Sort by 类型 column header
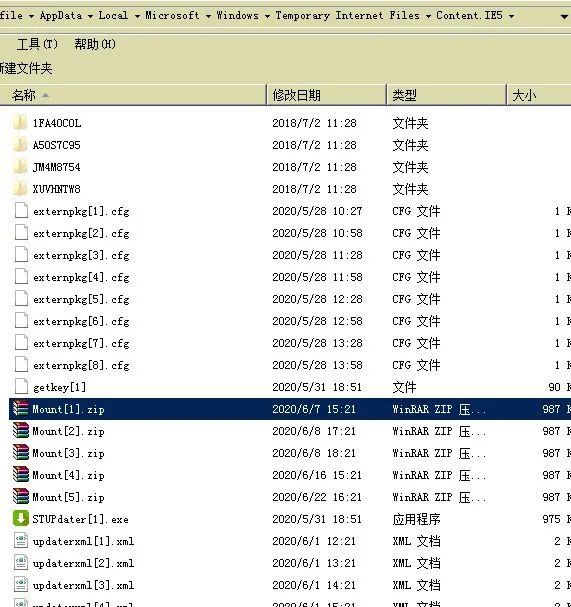571x607 pixels. pos(447,95)
